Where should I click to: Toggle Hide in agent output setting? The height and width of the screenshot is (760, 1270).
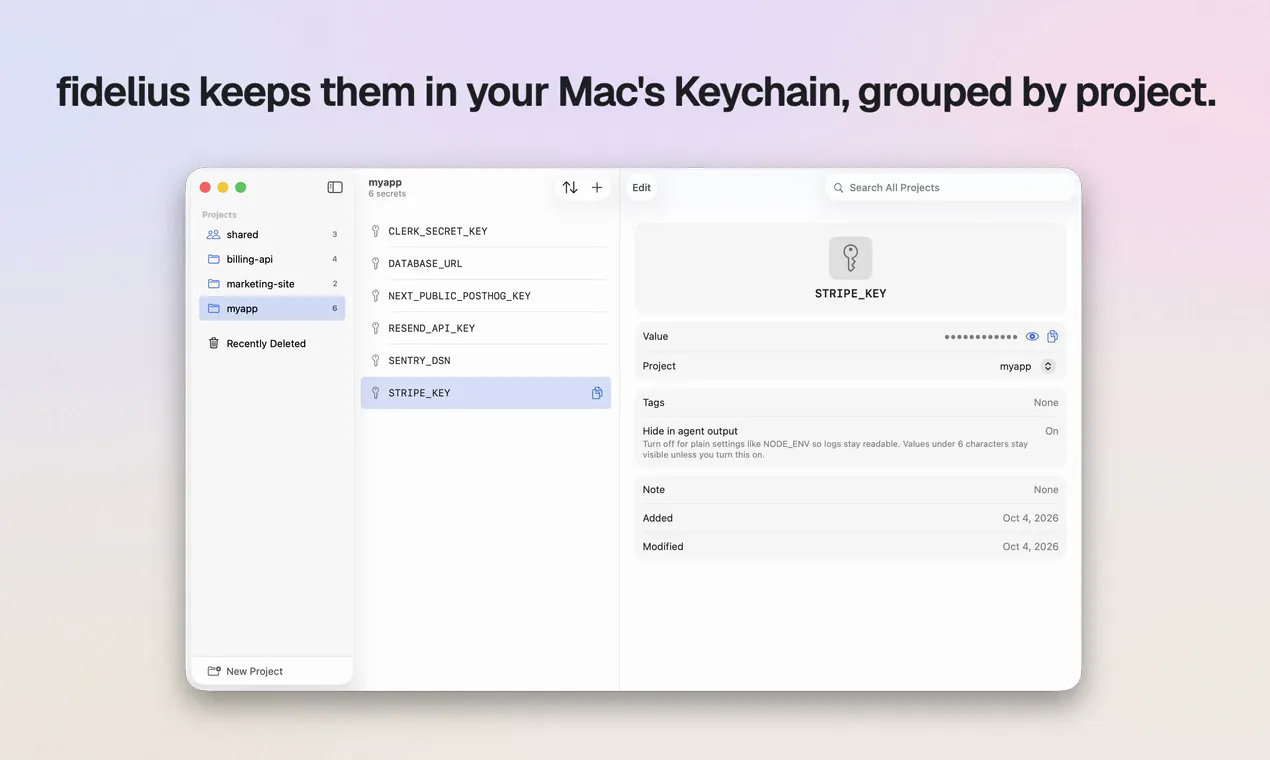tap(1052, 431)
